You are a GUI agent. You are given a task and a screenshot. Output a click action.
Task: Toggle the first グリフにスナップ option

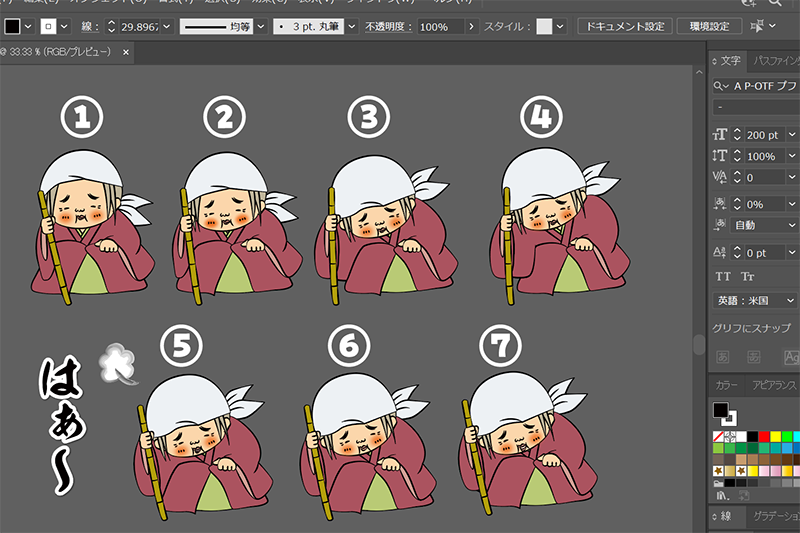722,356
